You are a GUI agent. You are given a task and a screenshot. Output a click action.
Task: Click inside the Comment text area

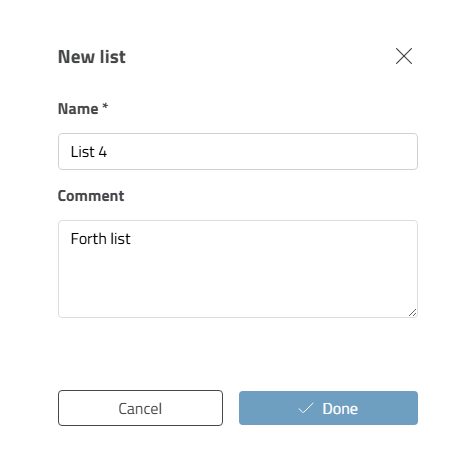coord(238,269)
